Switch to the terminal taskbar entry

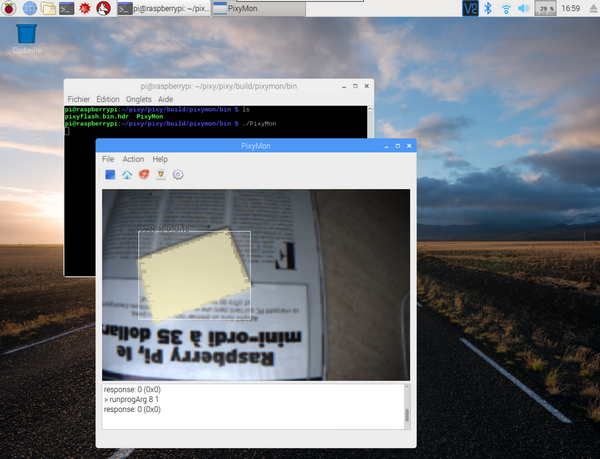163,8
